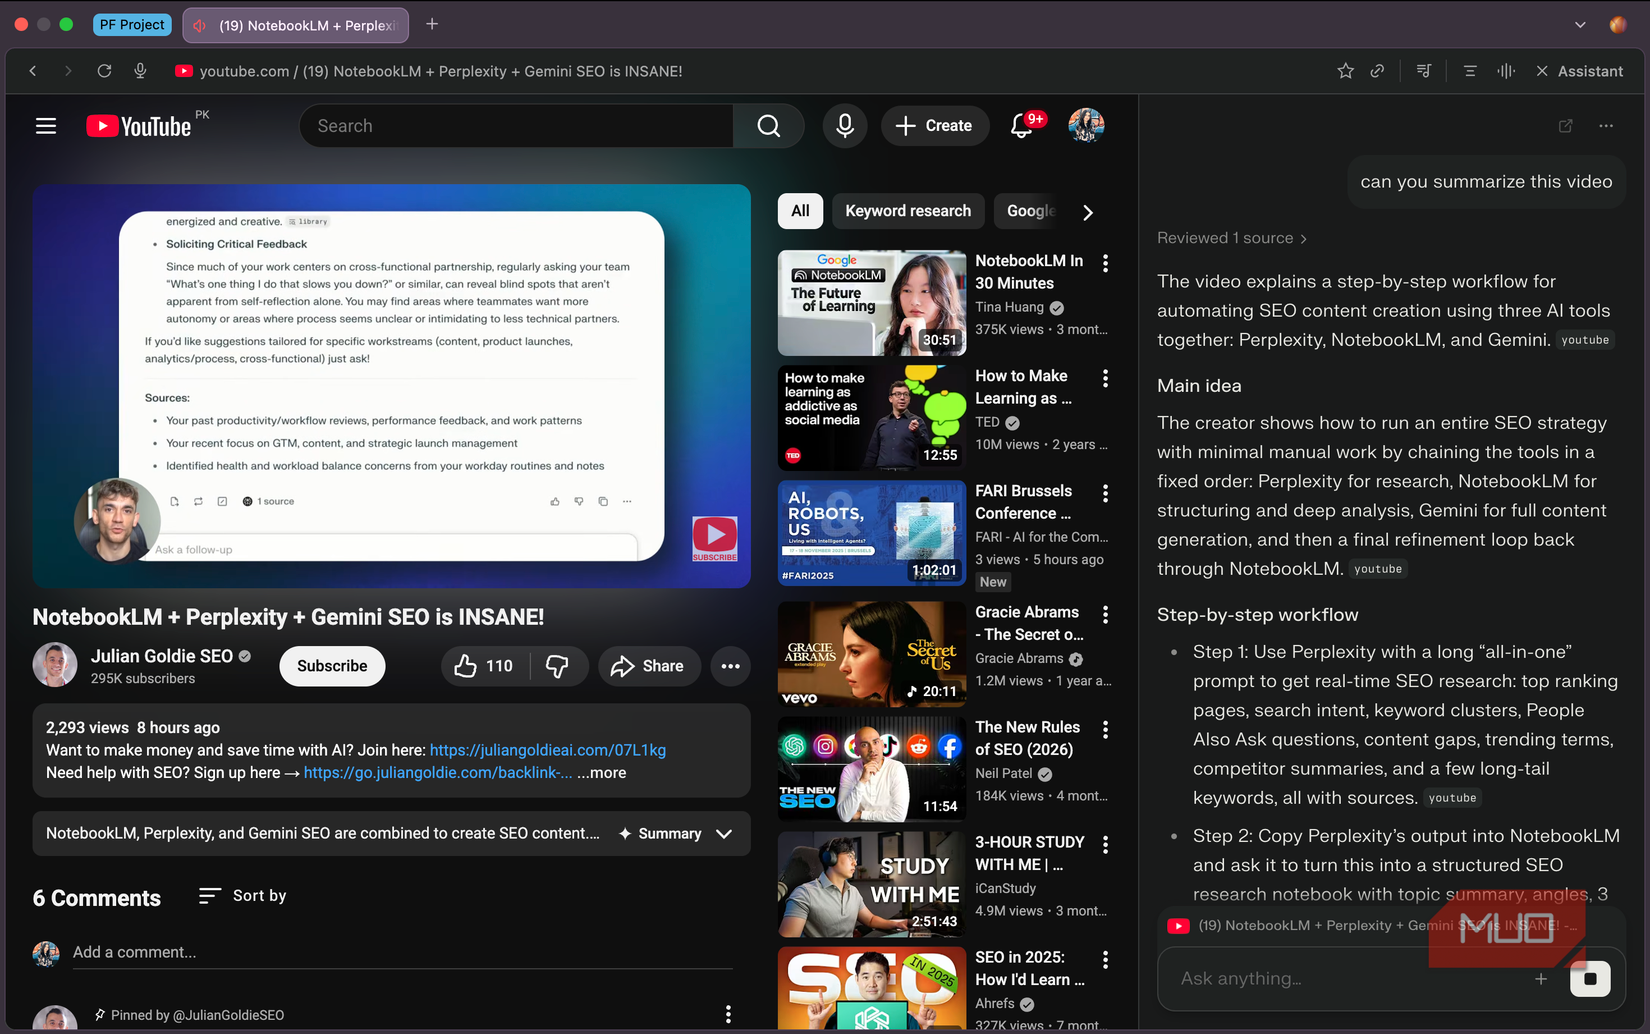The image size is (1650, 1034).
Task: Select the "All" filter chip
Action: [x=800, y=211]
